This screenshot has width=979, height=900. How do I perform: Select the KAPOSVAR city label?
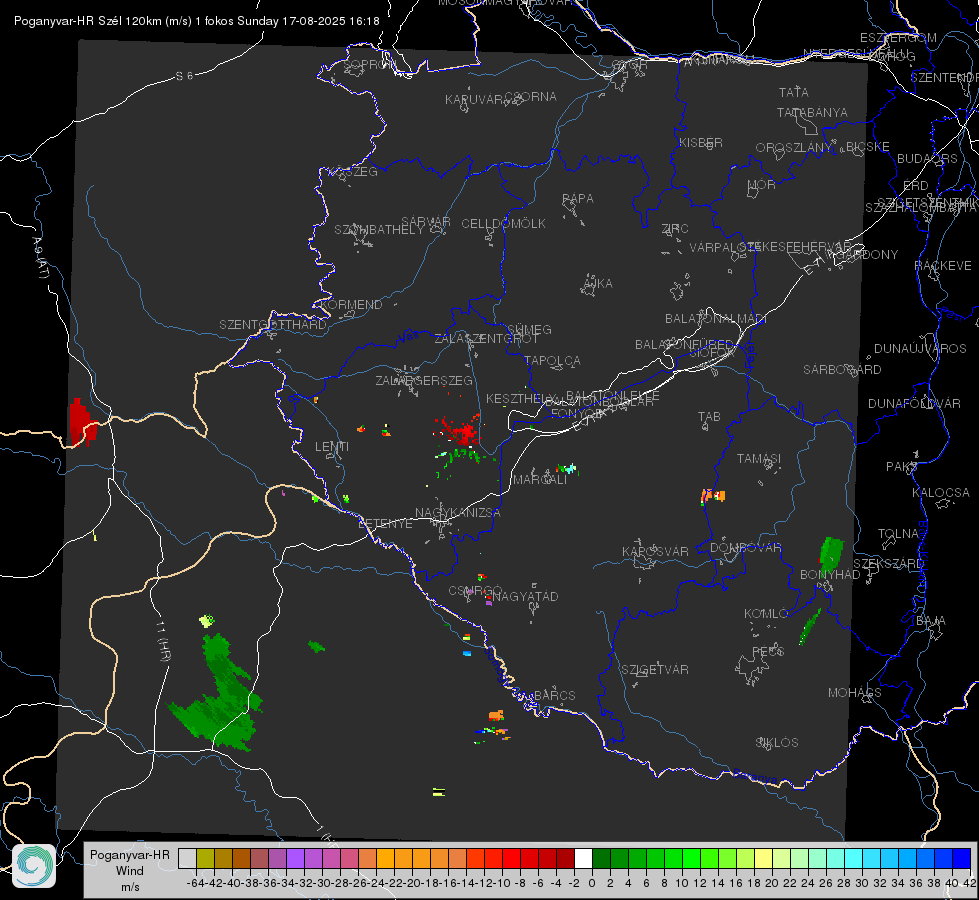pos(655,551)
